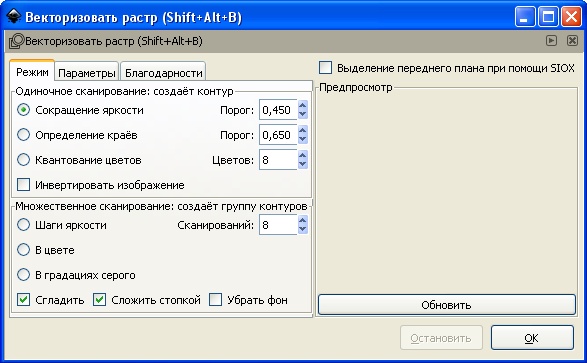Click the OK button
This screenshot has height=363, width=587.
532,338
